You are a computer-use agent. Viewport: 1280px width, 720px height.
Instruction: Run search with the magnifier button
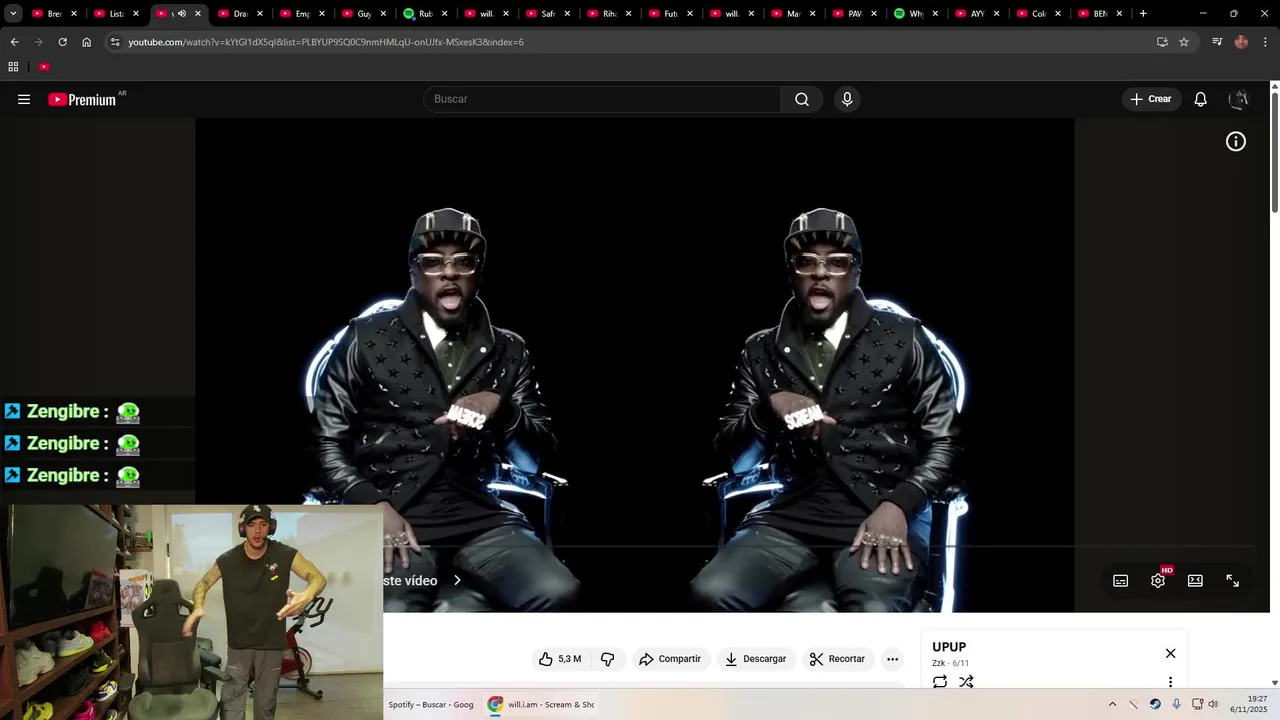click(x=802, y=99)
